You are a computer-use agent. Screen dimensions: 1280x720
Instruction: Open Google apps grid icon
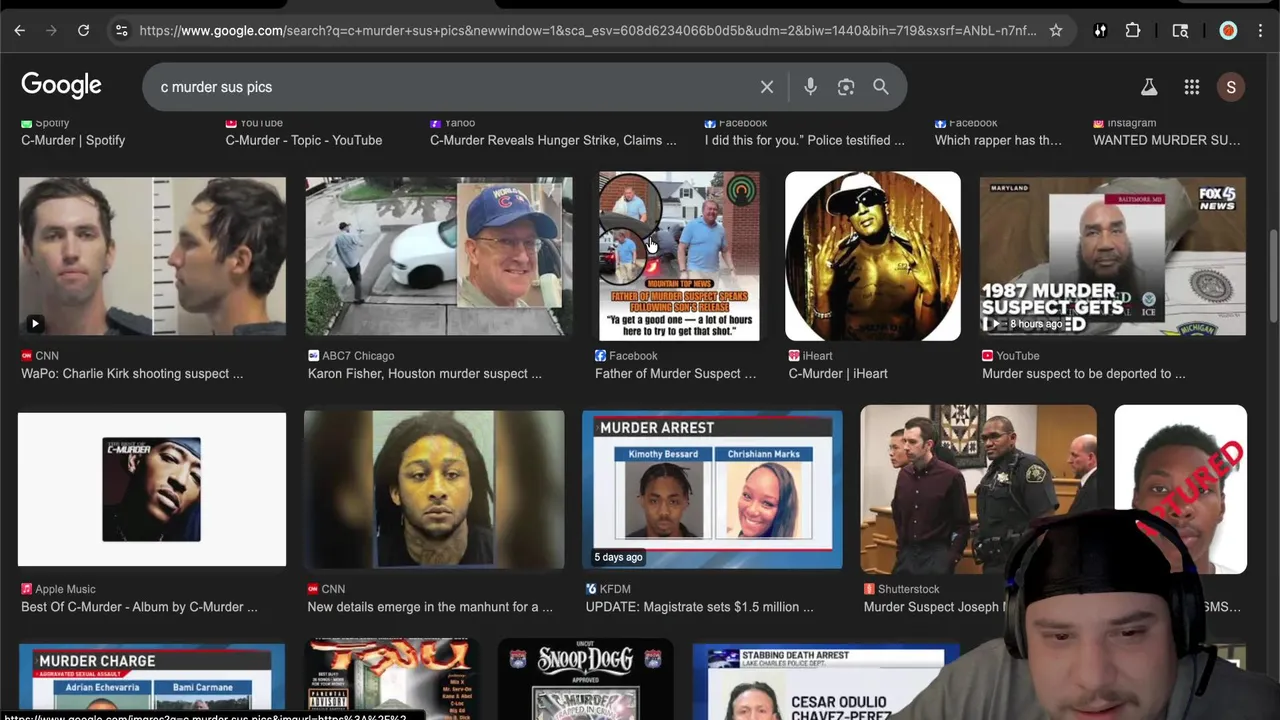[1192, 87]
